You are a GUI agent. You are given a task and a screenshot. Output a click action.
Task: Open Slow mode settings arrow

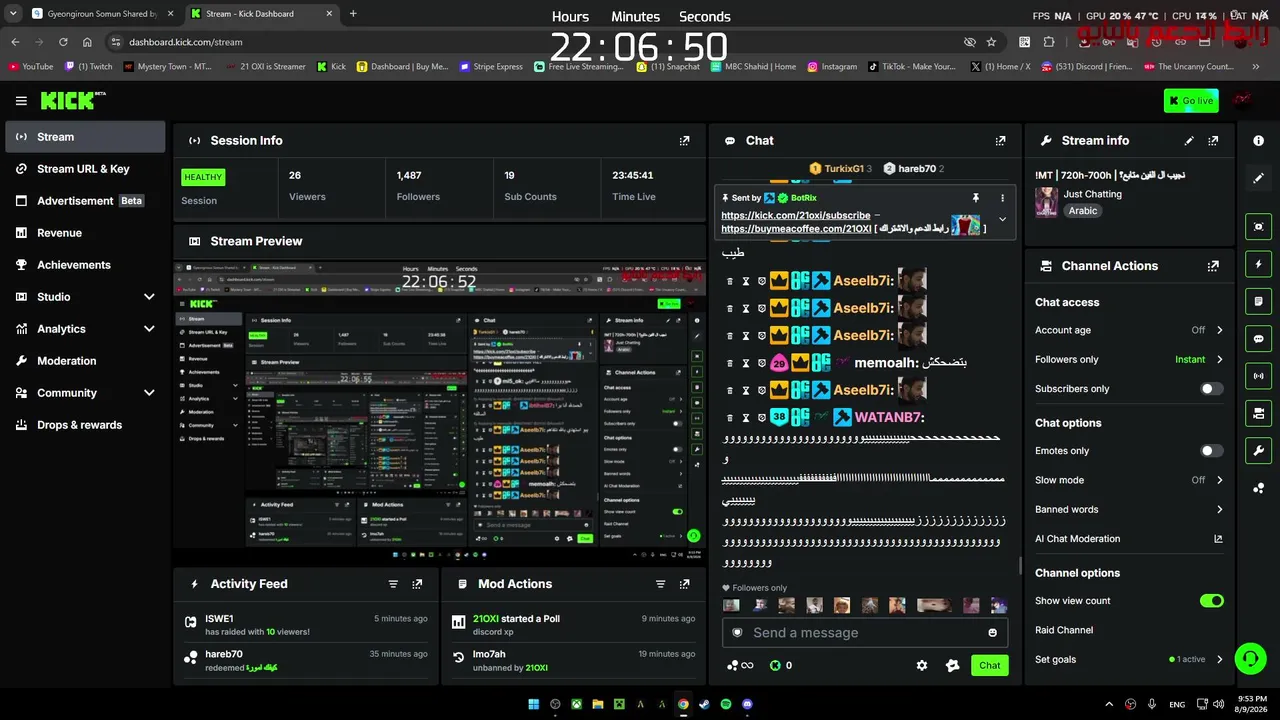click(x=1219, y=480)
